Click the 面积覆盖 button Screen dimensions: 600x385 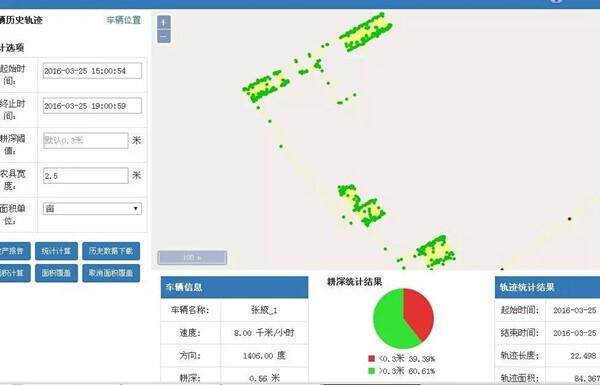tap(56, 273)
